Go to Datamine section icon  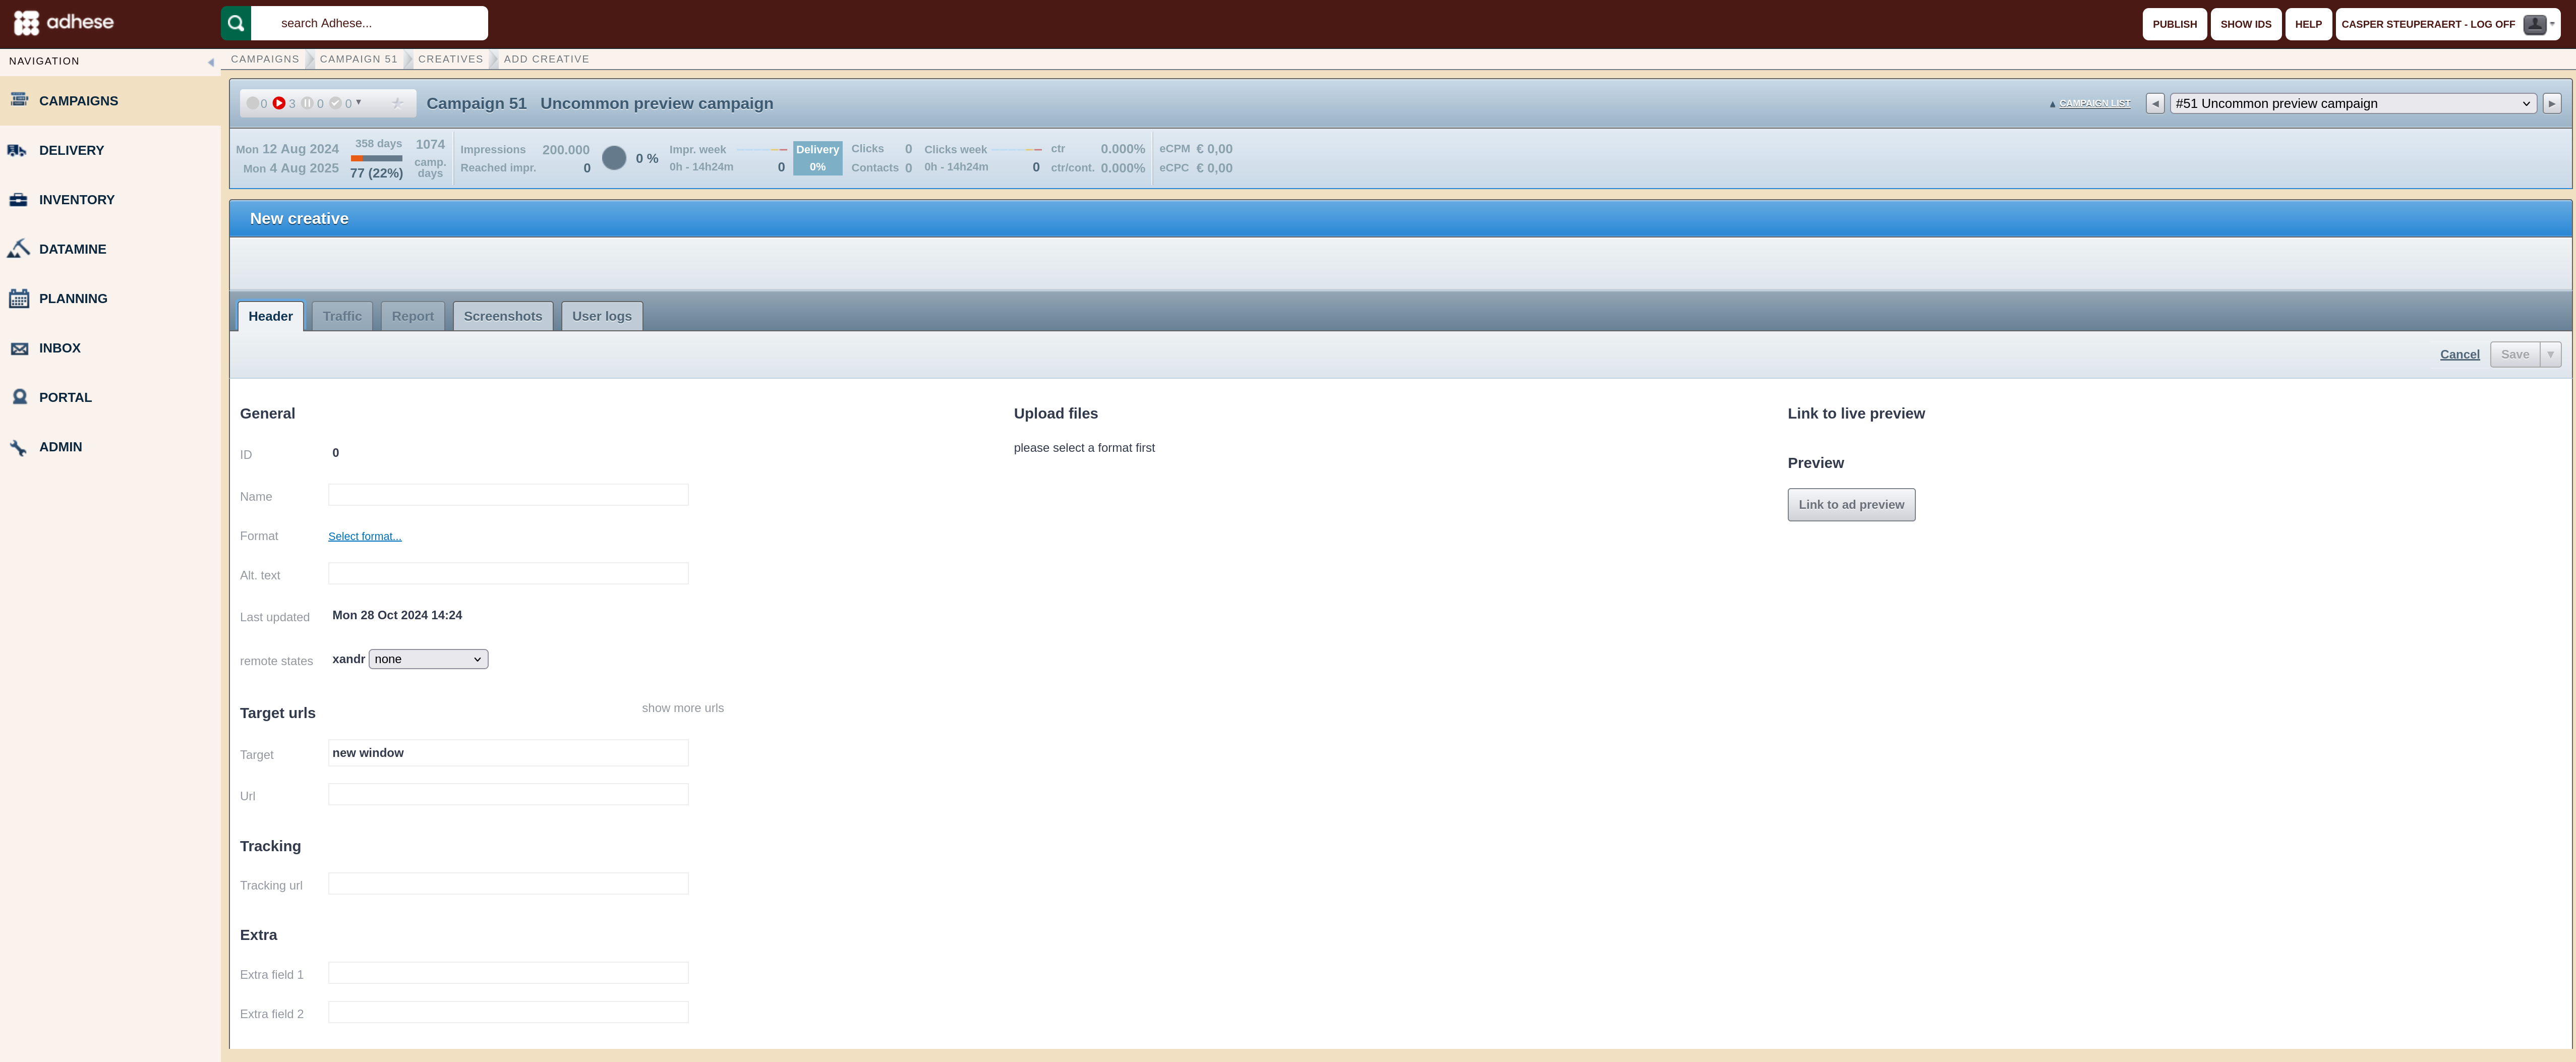point(18,249)
